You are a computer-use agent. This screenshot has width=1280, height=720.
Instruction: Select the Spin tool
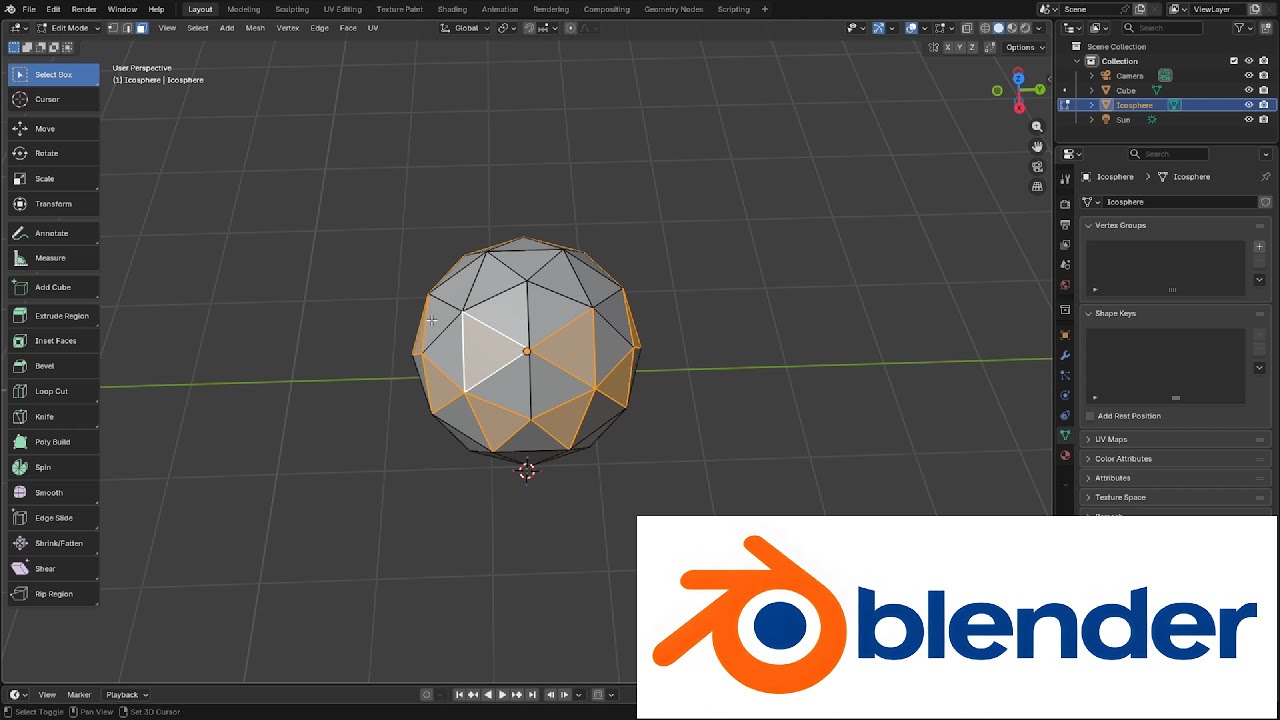pos(53,467)
